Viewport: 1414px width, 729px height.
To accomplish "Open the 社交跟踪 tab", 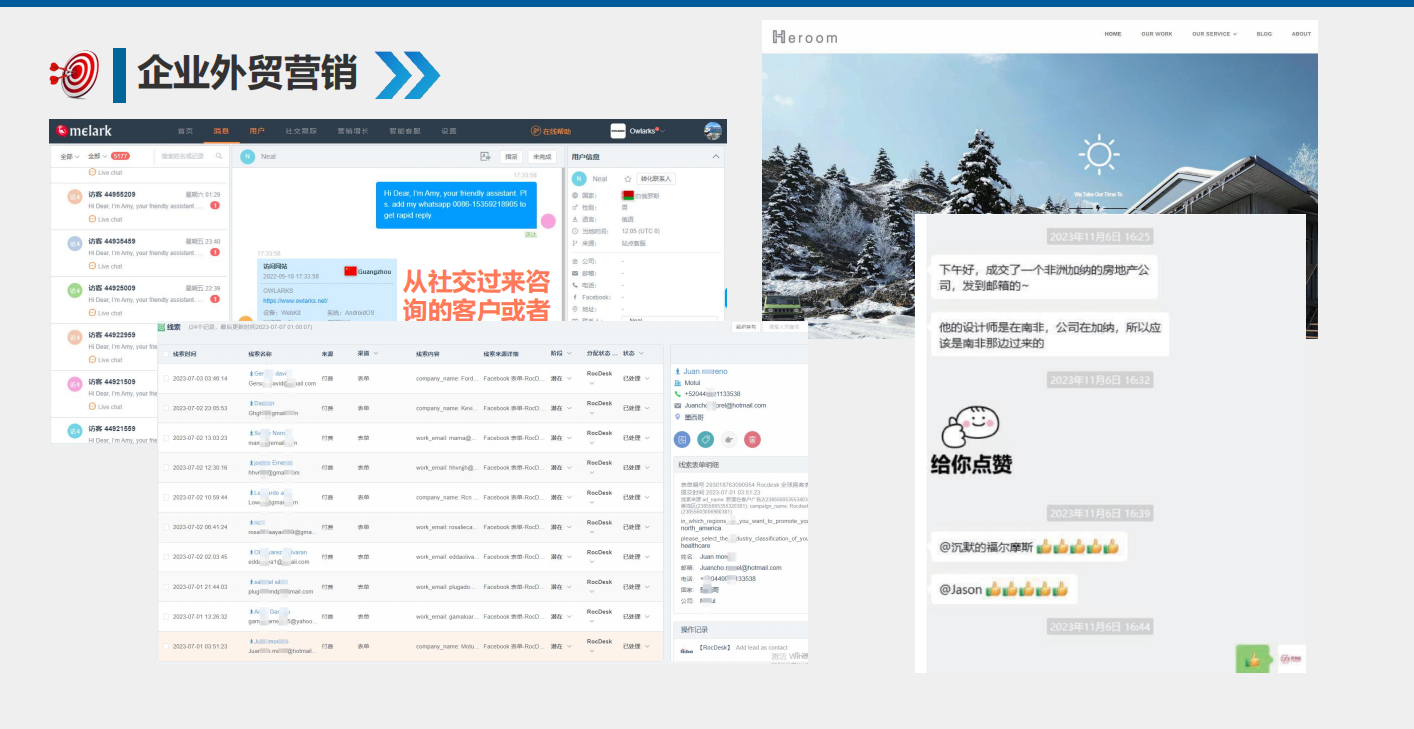I will [x=301, y=131].
